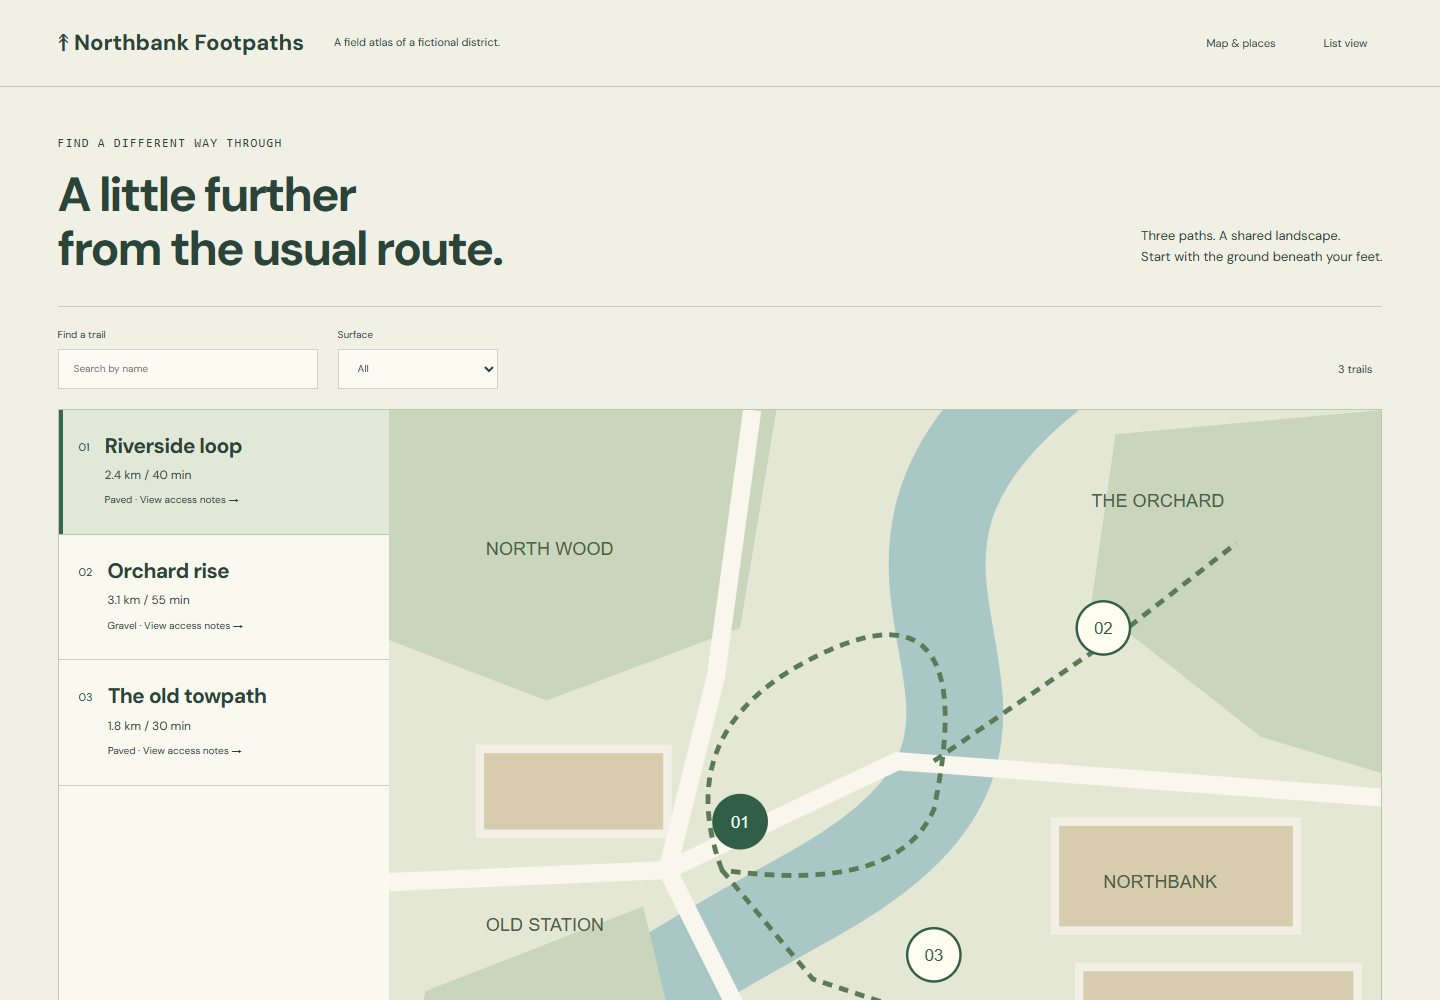Click the "Surface" filter label

(x=355, y=335)
